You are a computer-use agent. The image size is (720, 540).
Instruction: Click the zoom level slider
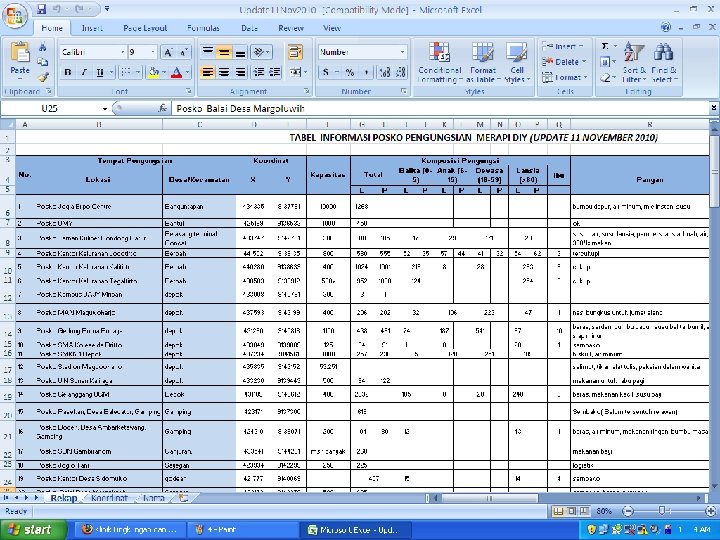[x=662, y=511]
